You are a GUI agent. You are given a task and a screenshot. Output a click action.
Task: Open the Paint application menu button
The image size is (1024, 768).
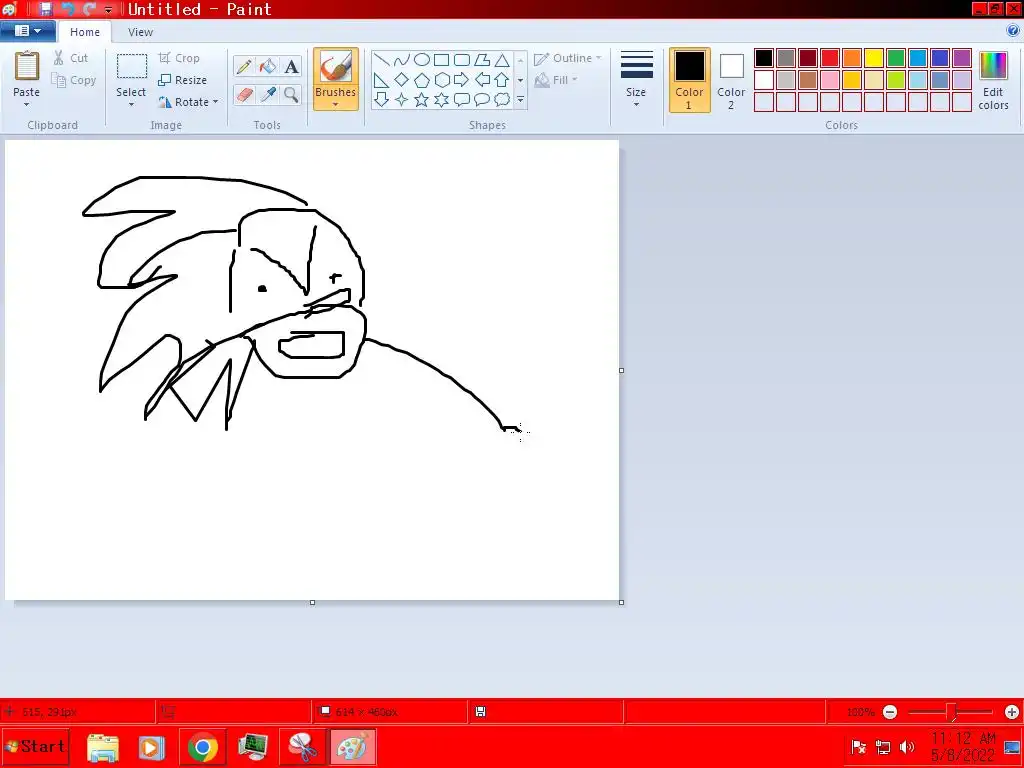(x=27, y=31)
